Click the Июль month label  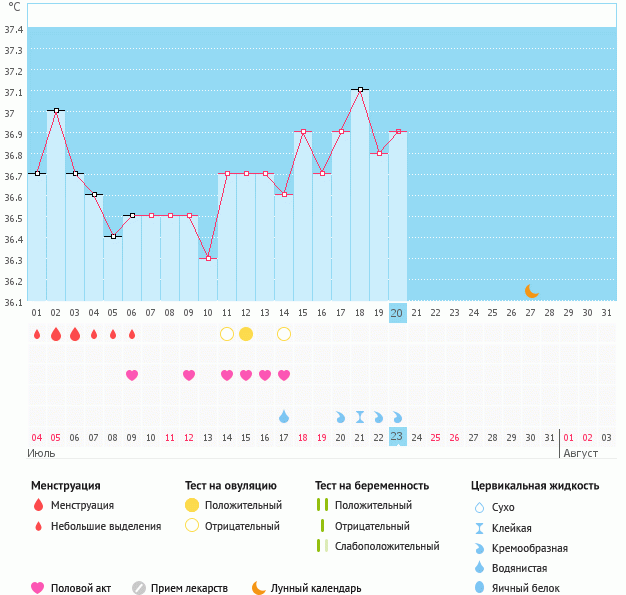(41, 453)
